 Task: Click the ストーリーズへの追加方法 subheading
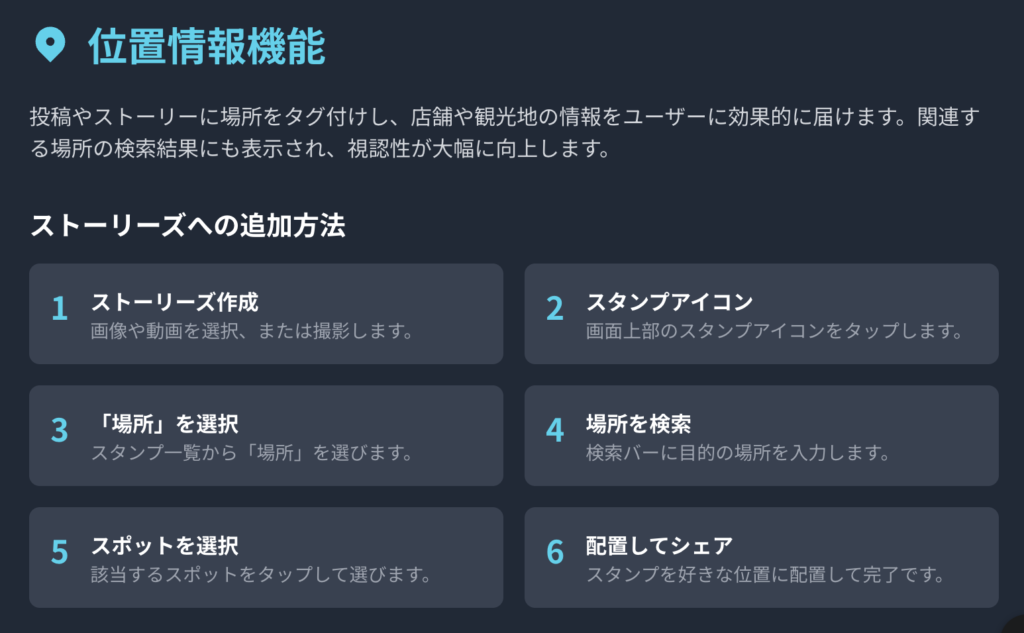pyautogui.click(x=188, y=225)
